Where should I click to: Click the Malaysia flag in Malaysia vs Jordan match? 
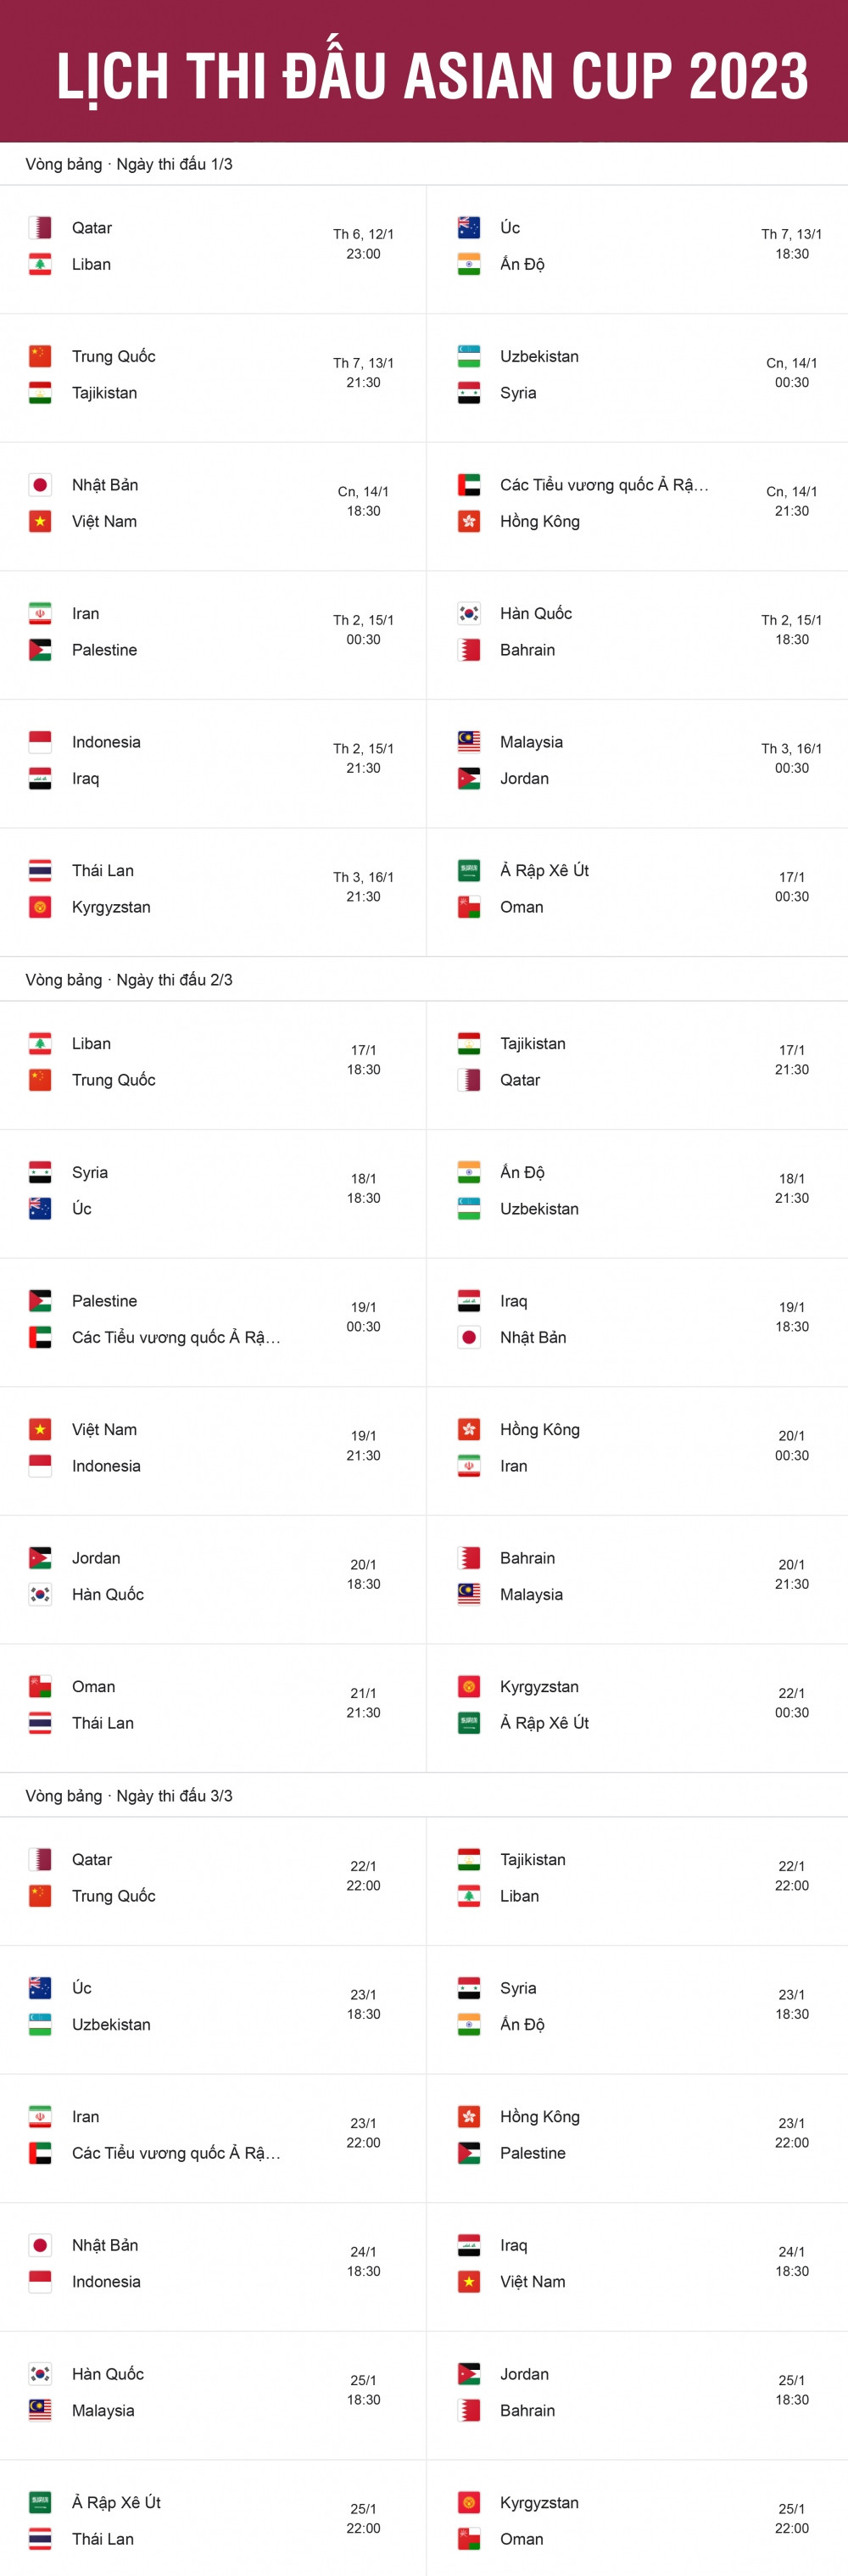(468, 742)
